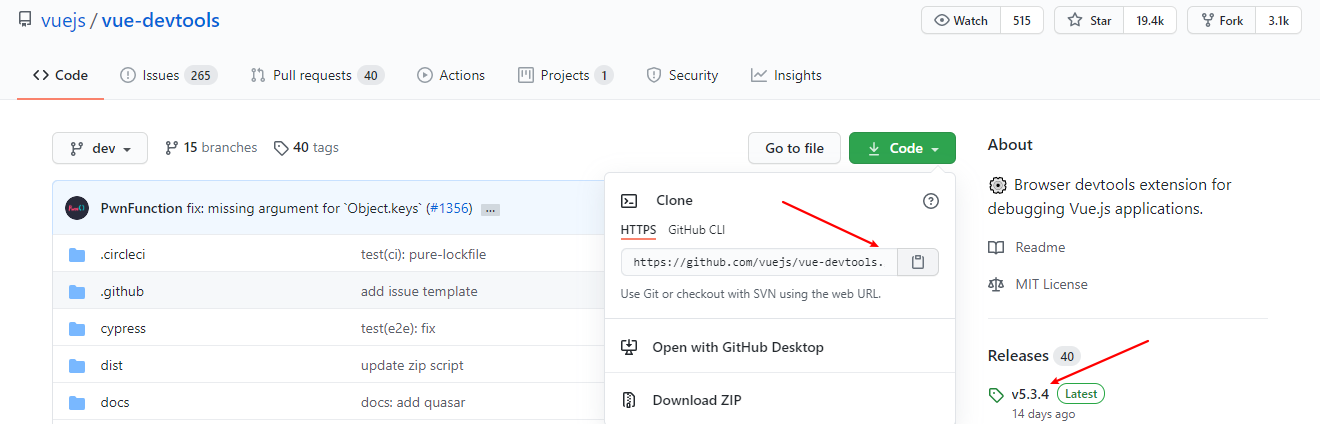
Task: Star the vue-devtools repository
Action: point(1089,20)
